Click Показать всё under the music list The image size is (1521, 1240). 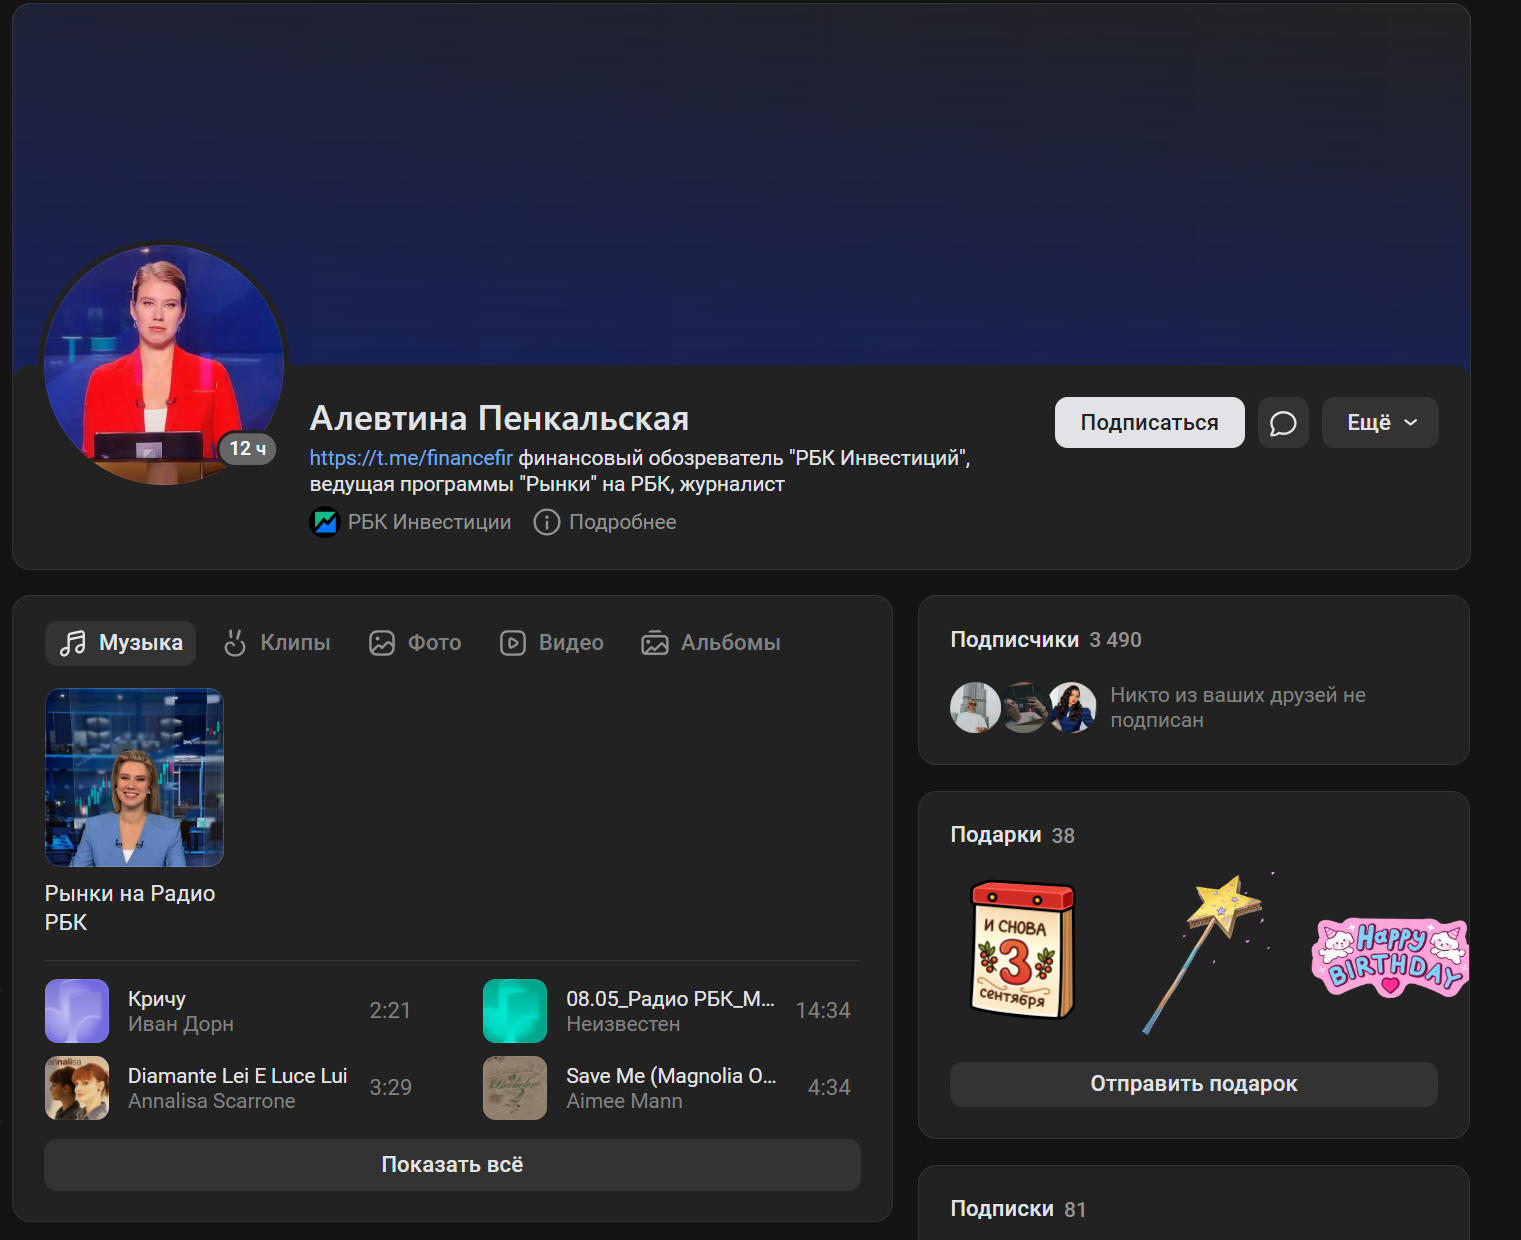tap(452, 1165)
